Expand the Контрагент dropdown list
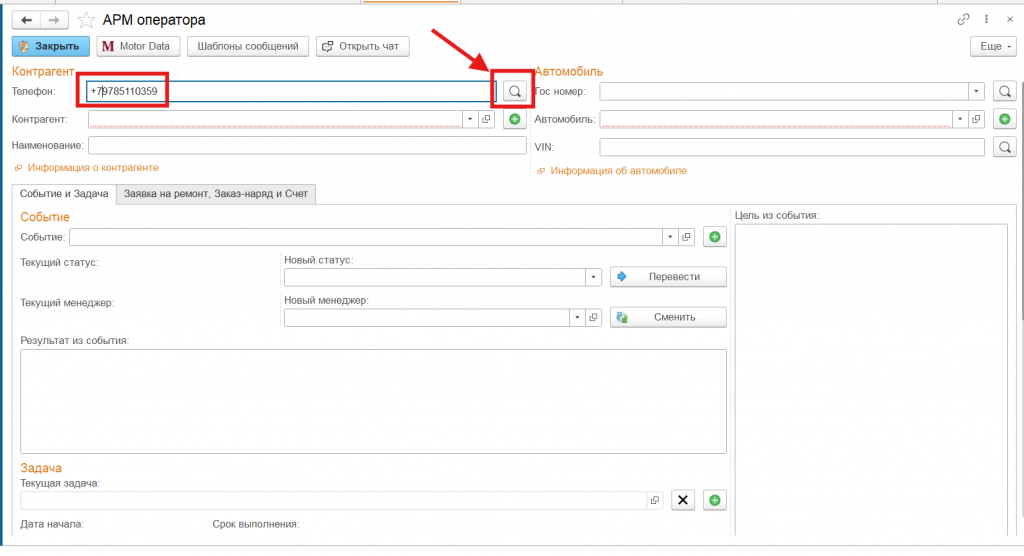The image size is (1024, 556). coord(469,119)
